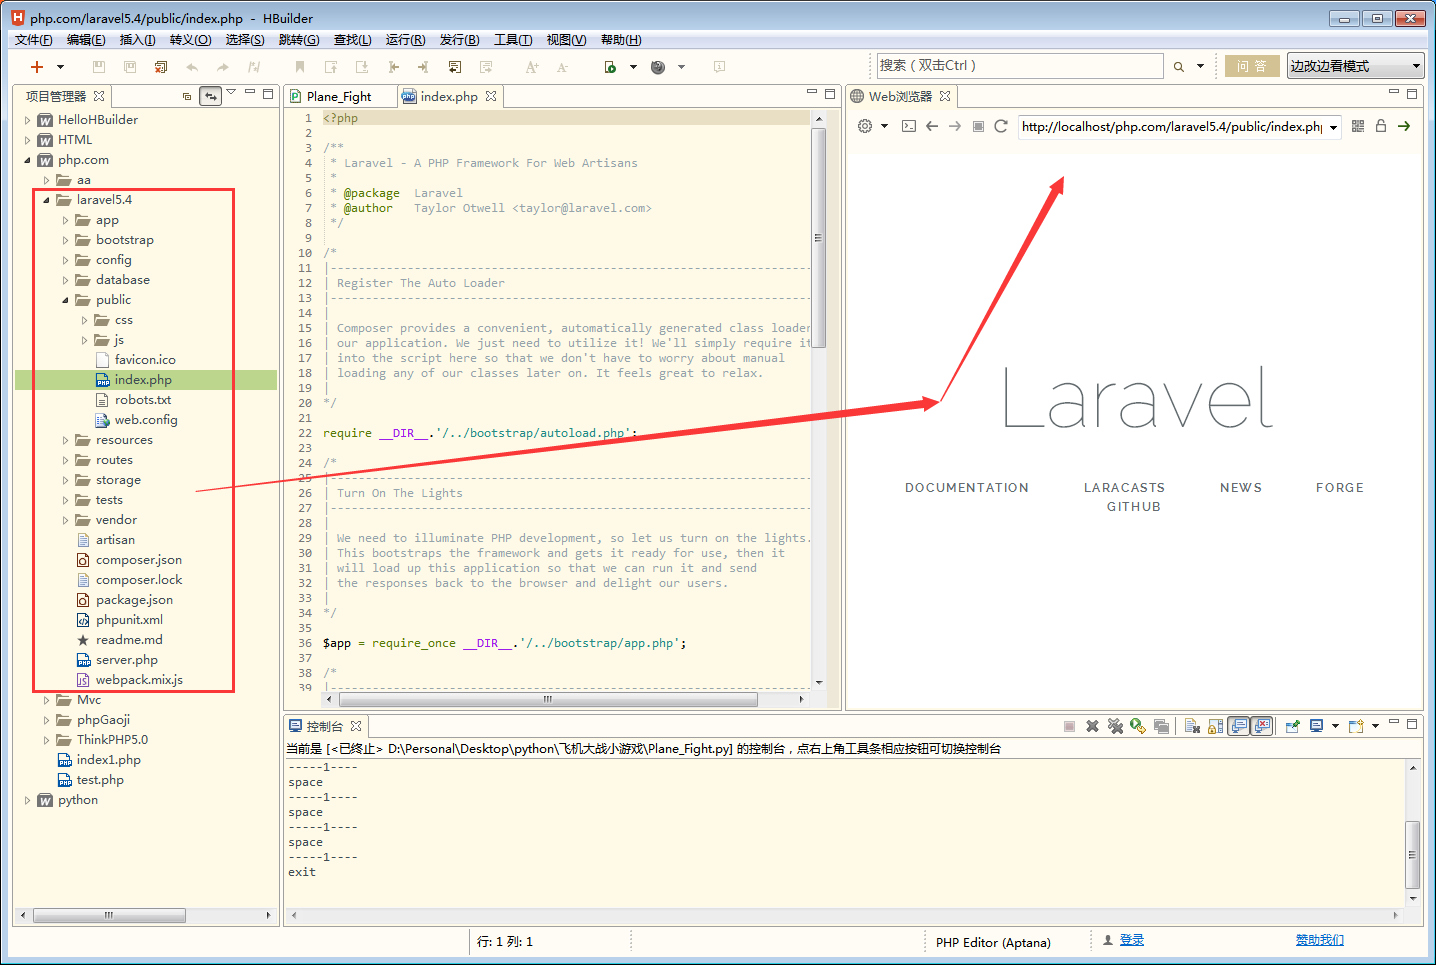Open the 编辑(E) menu
This screenshot has height=965, width=1436.
pyautogui.click(x=86, y=40)
